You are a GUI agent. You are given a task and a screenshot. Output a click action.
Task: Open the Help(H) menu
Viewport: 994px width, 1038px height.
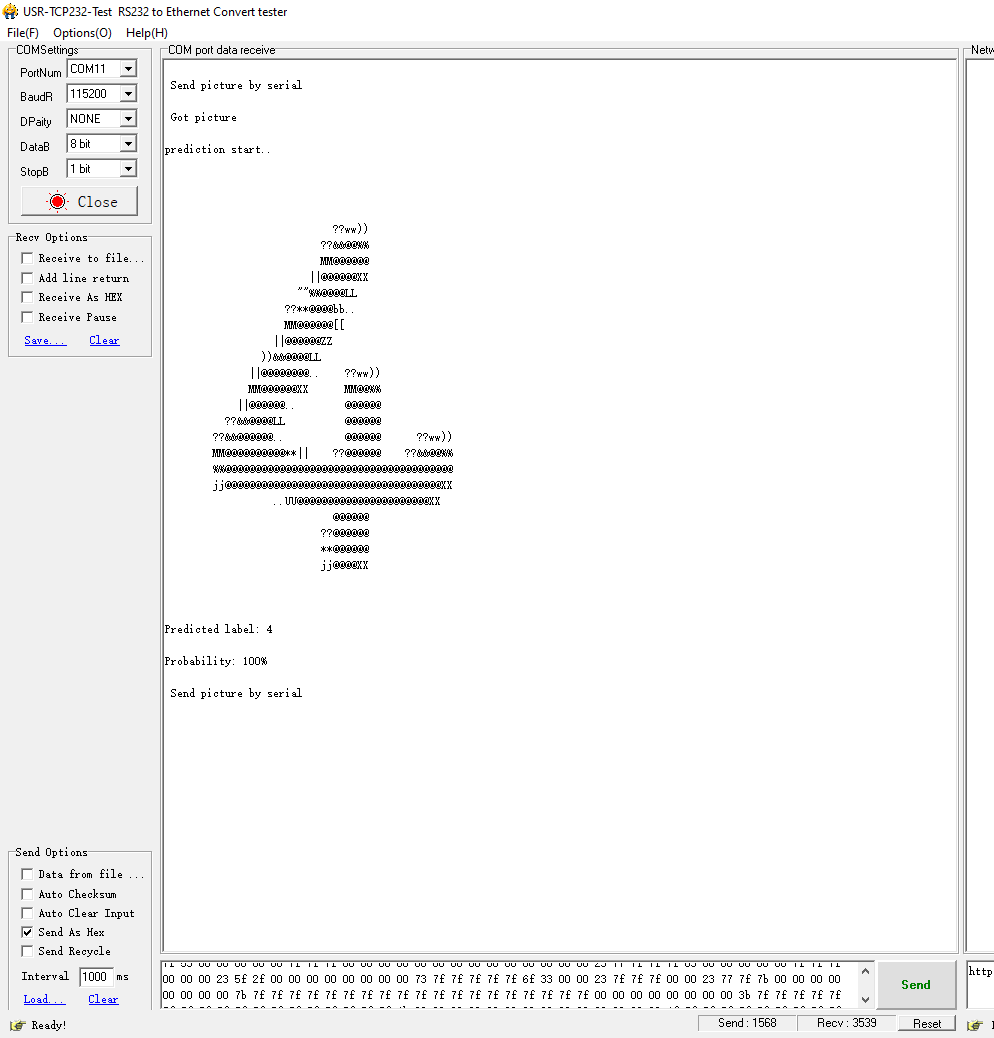tap(146, 32)
